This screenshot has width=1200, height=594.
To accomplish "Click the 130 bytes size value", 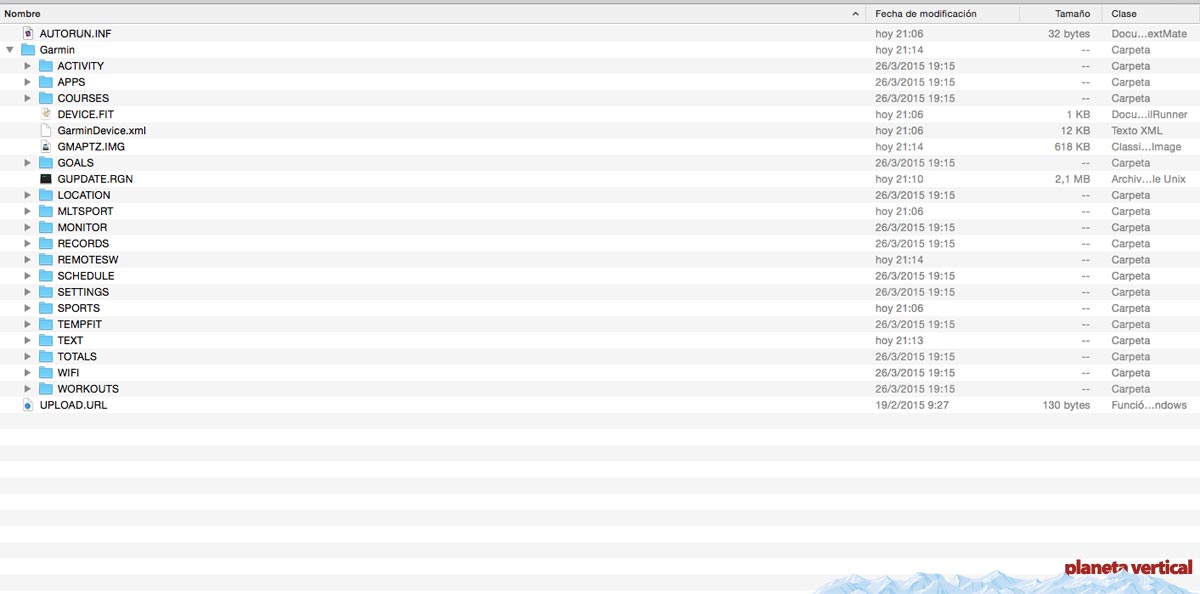I will point(1066,405).
